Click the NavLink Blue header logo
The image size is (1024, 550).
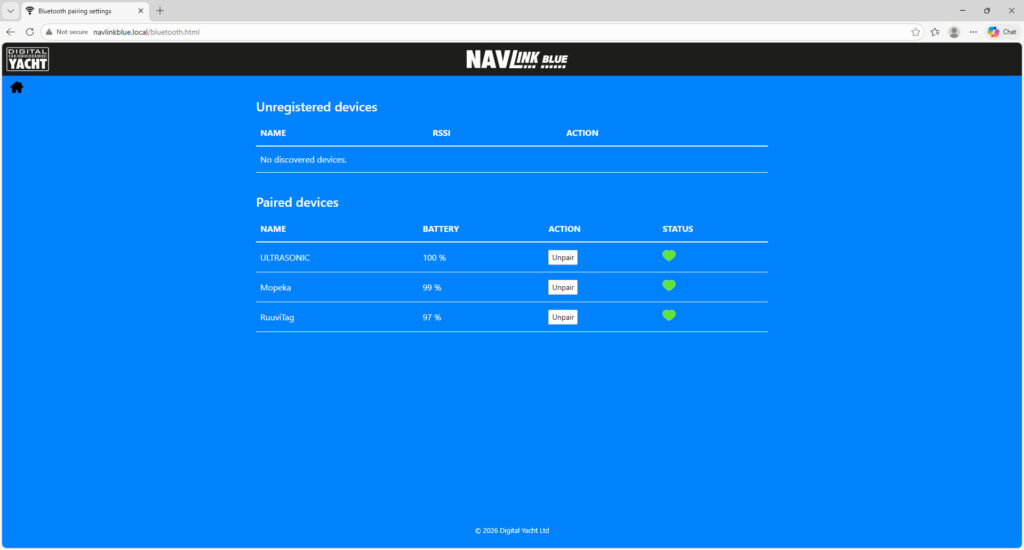coord(516,60)
